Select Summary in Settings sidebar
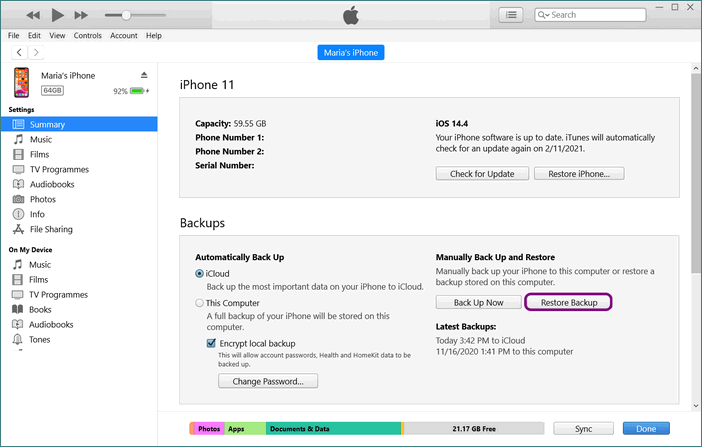Screen dimensions: 702x447 (x=79, y=124)
